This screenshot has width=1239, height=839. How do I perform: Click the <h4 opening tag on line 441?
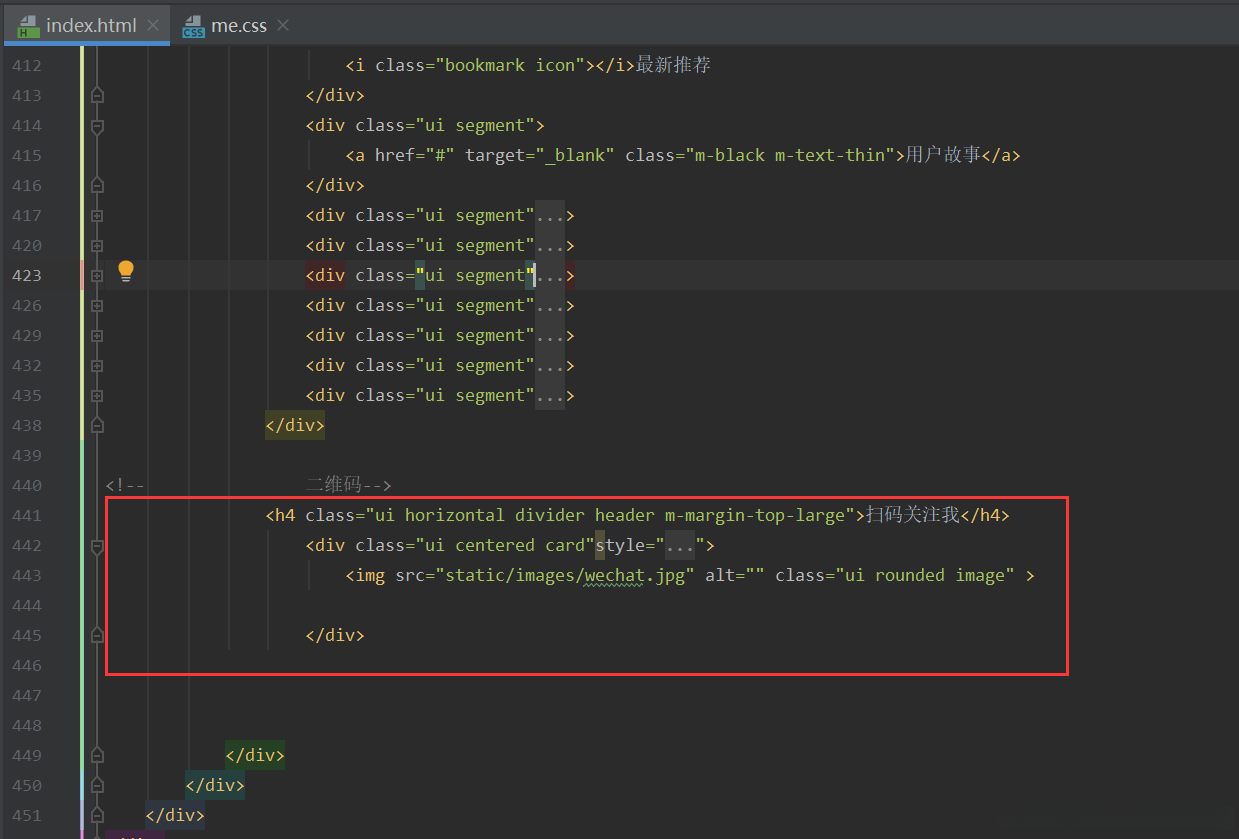tap(280, 515)
